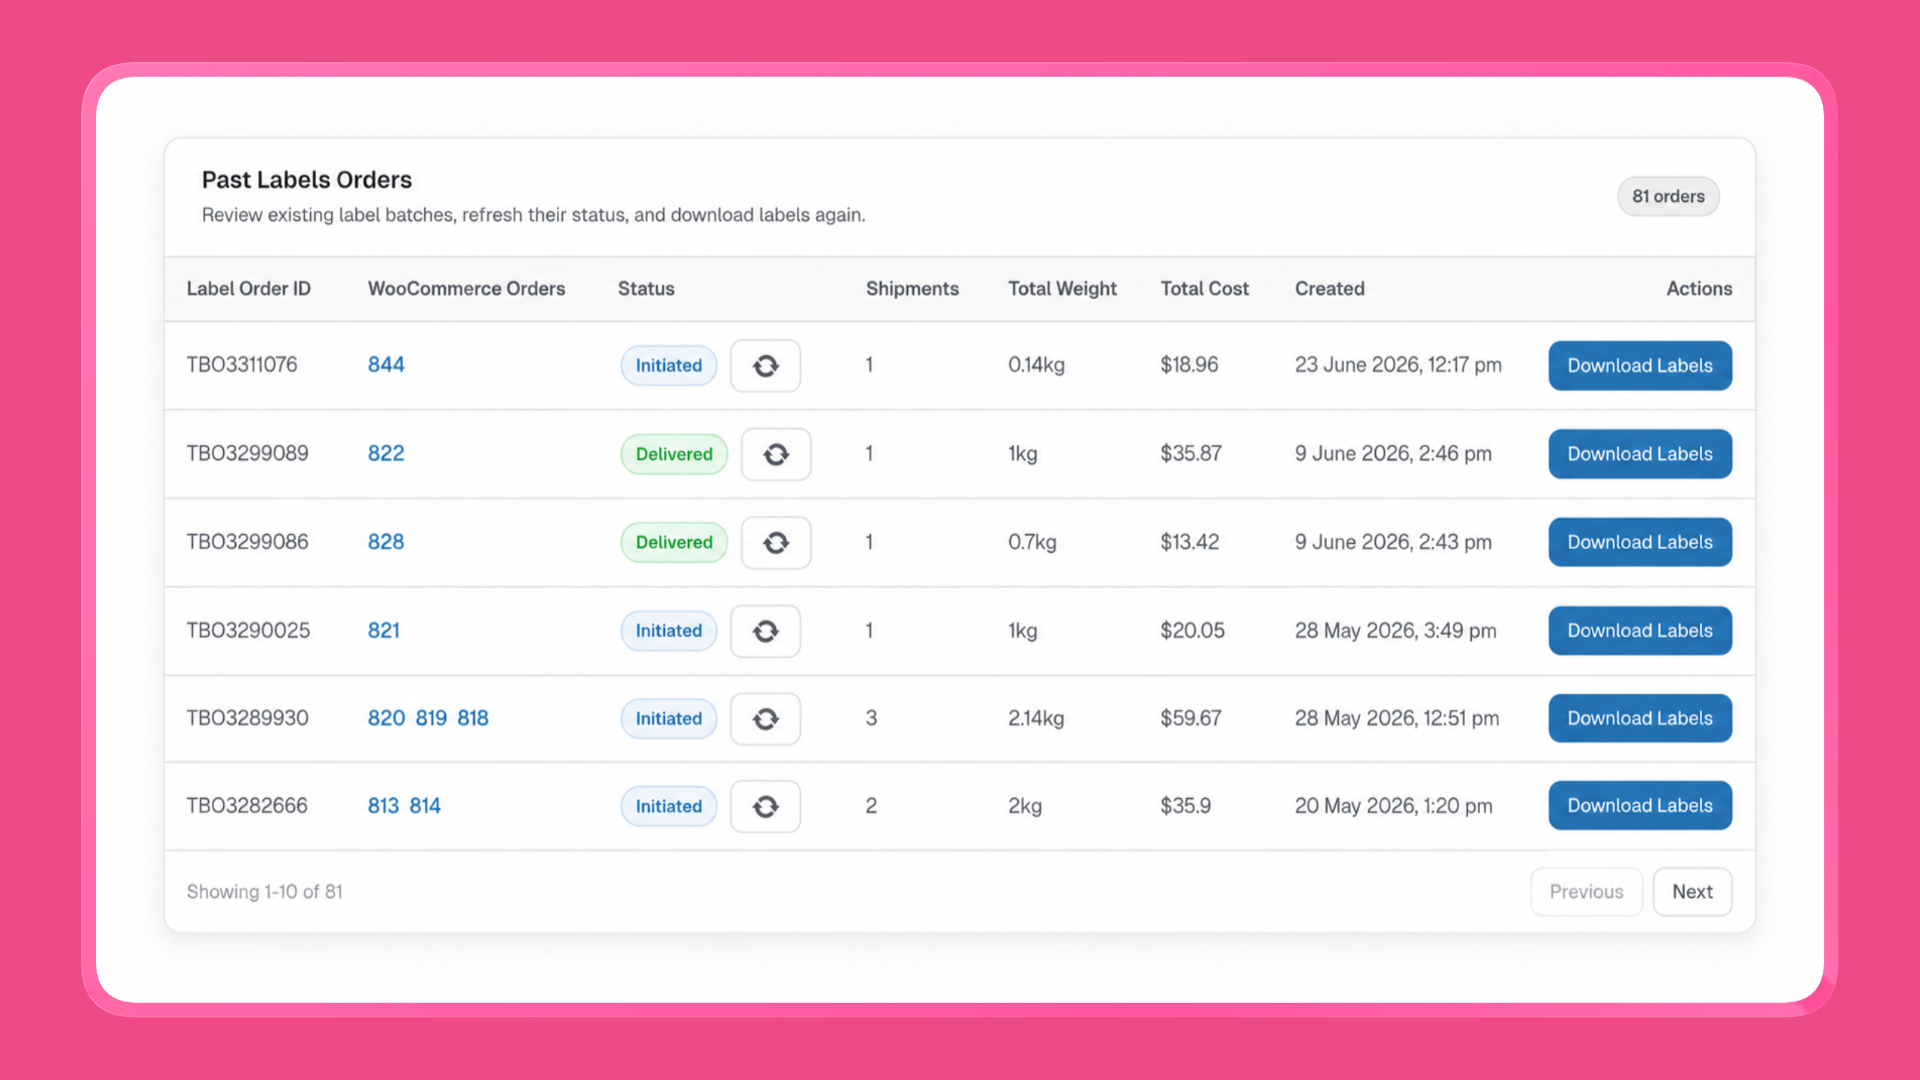This screenshot has height=1080, width=1920.
Task: Select label order ID TBO3282666
Action: coord(247,806)
